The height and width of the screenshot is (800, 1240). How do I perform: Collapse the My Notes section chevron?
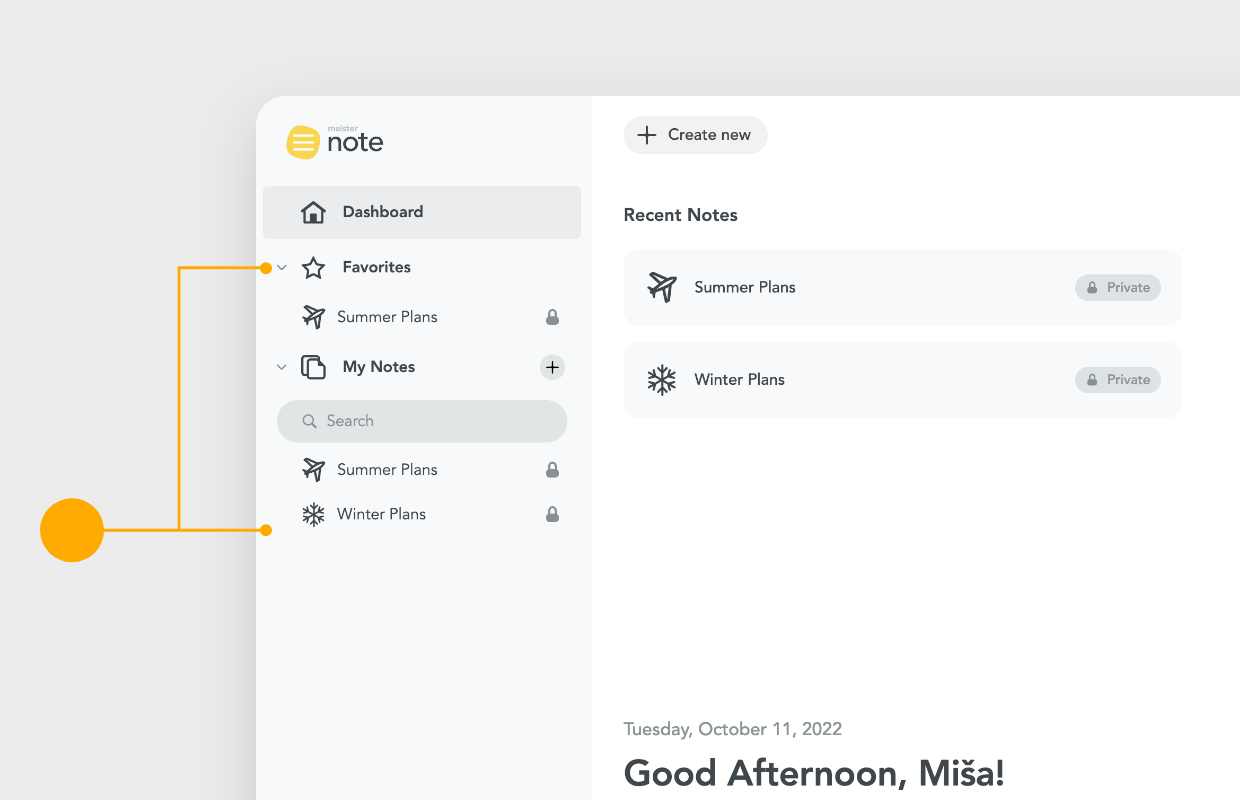(282, 367)
